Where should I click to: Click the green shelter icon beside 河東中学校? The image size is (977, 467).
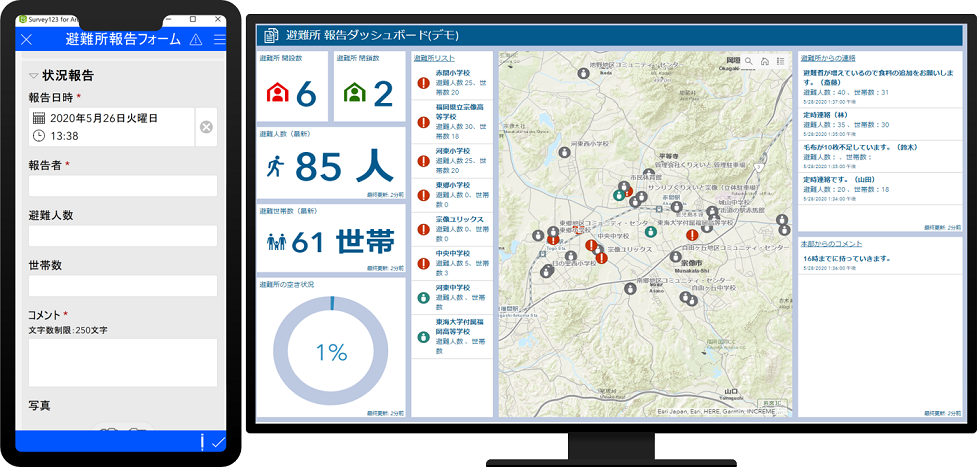coord(424,297)
